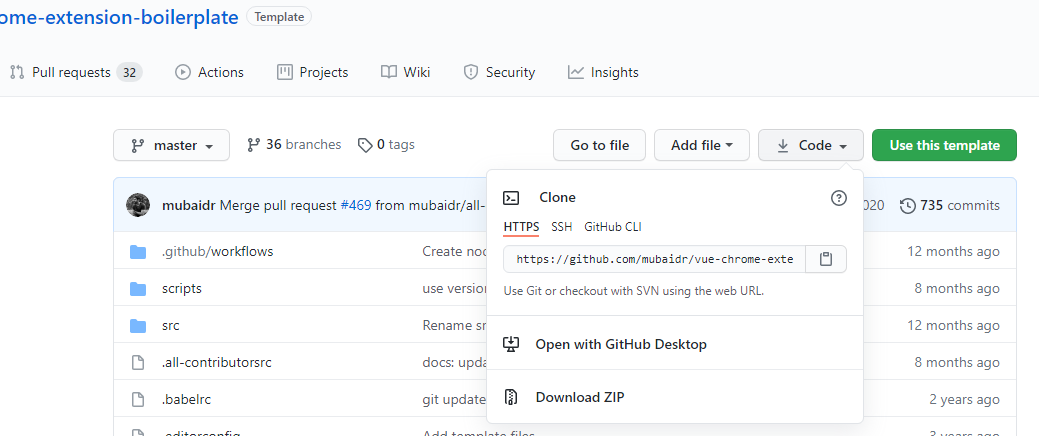
Task: Click 'Use Git or checkout with SVN' text
Action: (x=634, y=291)
